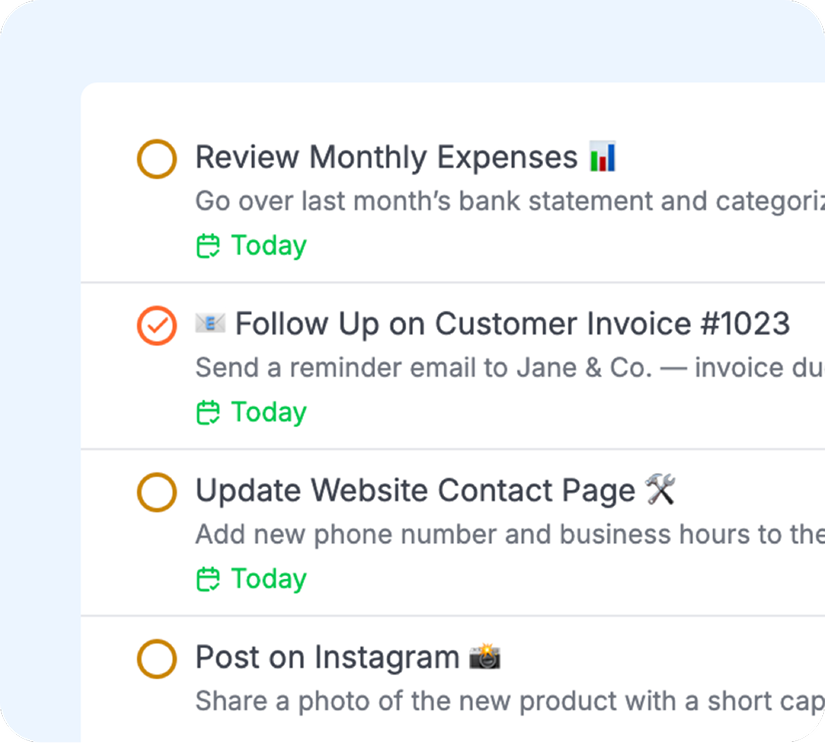Mark Update Website Contact Page as done
Screen dimensions: 825x743
pos(157,491)
